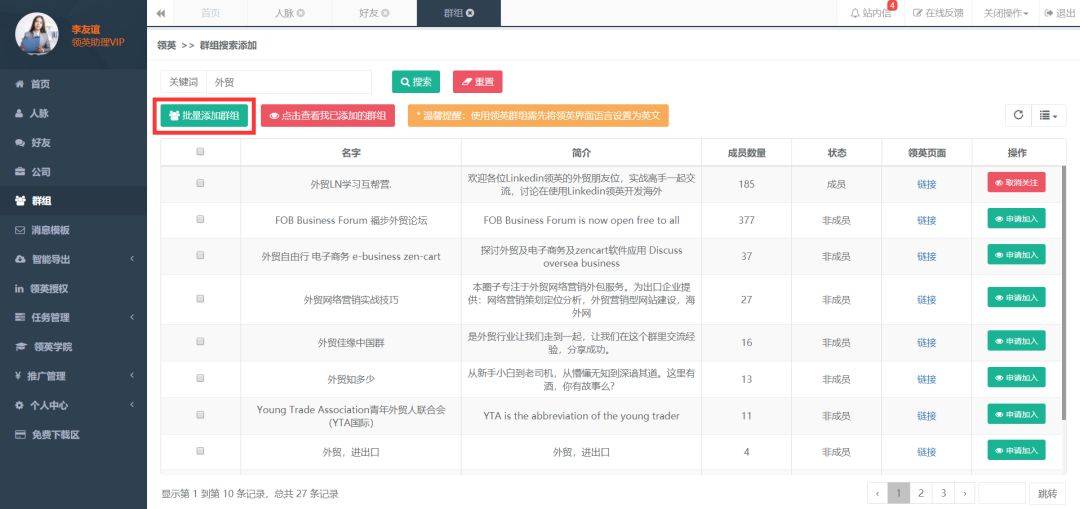Click 点击查看我已添加的群组 button
This screenshot has height=509, width=1080.
[x=328, y=116]
